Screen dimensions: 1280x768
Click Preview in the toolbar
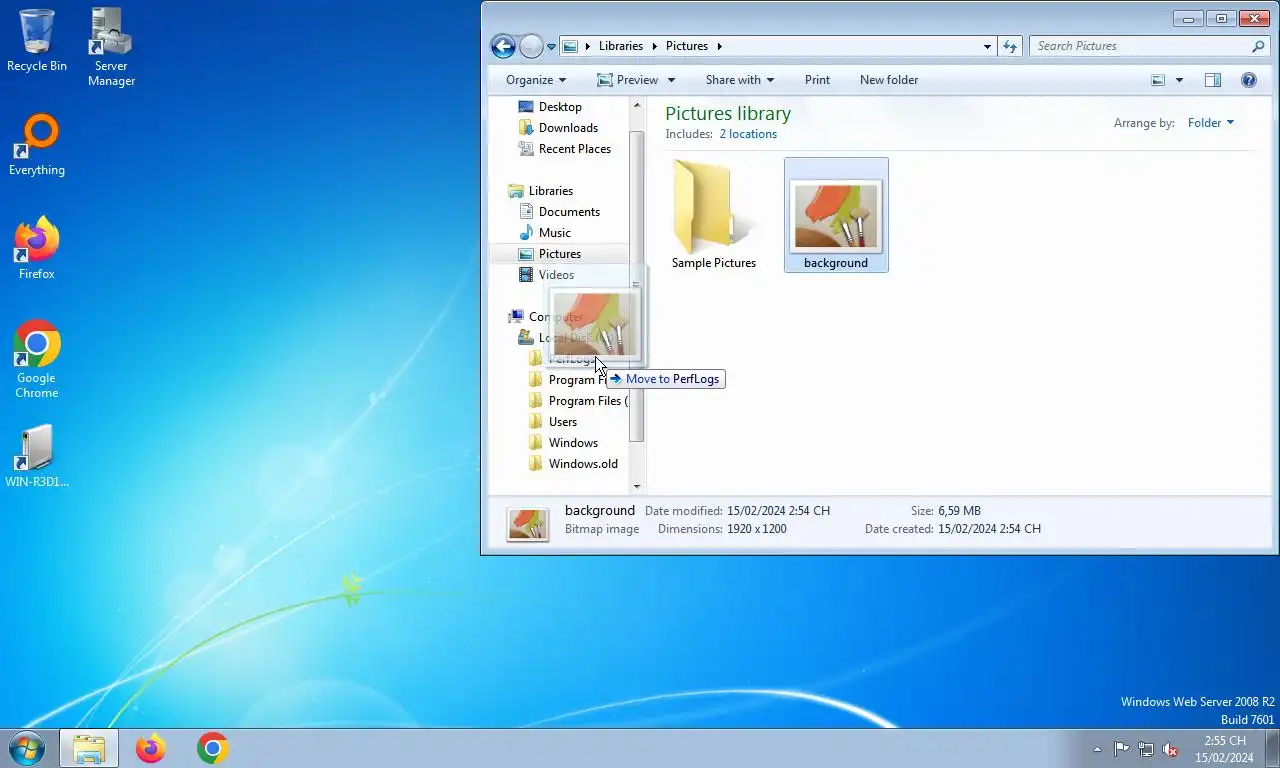627,80
